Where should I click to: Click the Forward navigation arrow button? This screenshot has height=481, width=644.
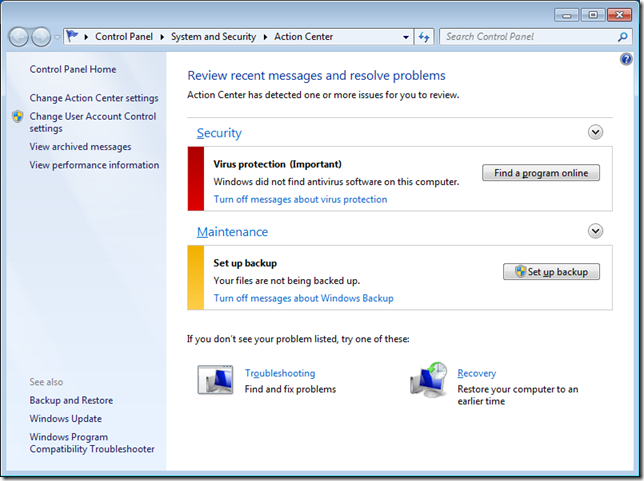coord(41,37)
